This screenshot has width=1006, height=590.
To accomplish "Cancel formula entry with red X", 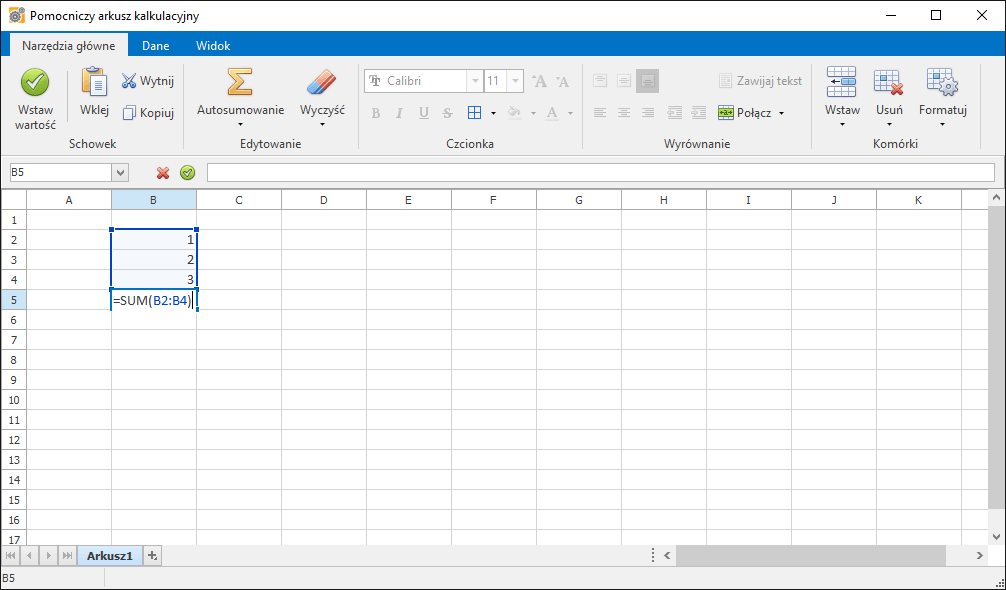I will coord(163,173).
